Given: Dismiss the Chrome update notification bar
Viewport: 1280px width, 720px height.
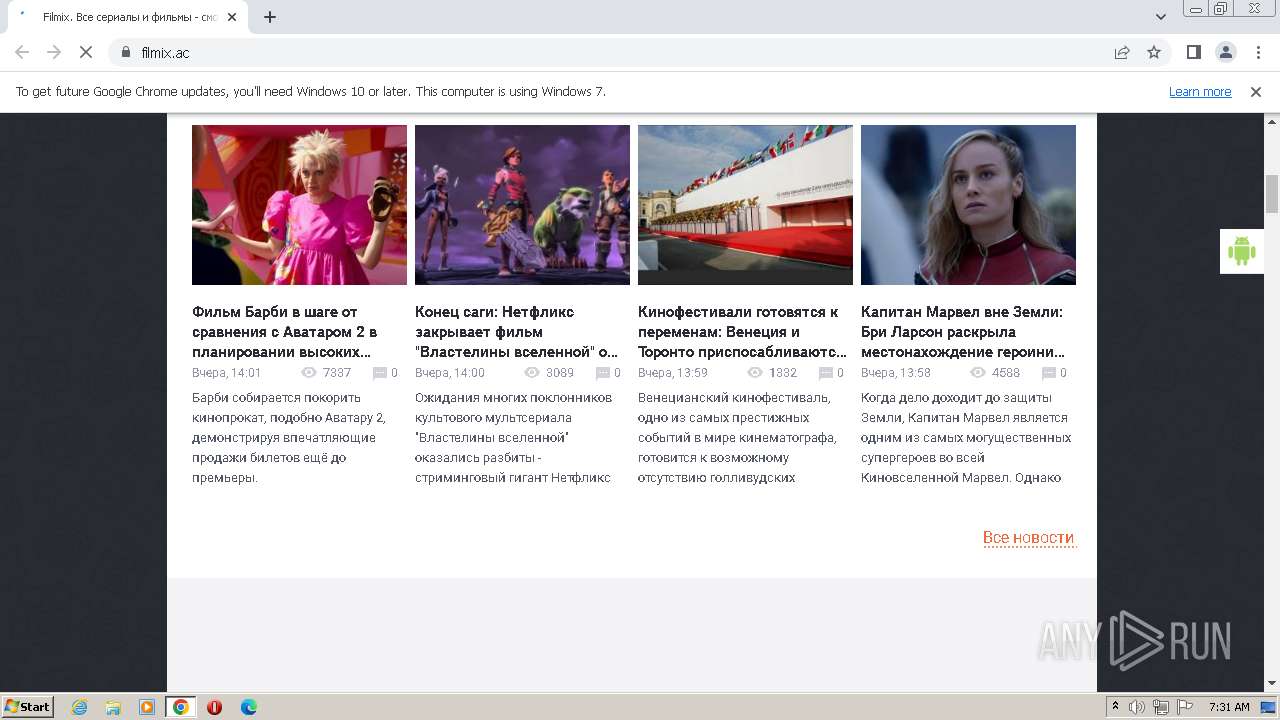Looking at the screenshot, I should [1256, 91].
